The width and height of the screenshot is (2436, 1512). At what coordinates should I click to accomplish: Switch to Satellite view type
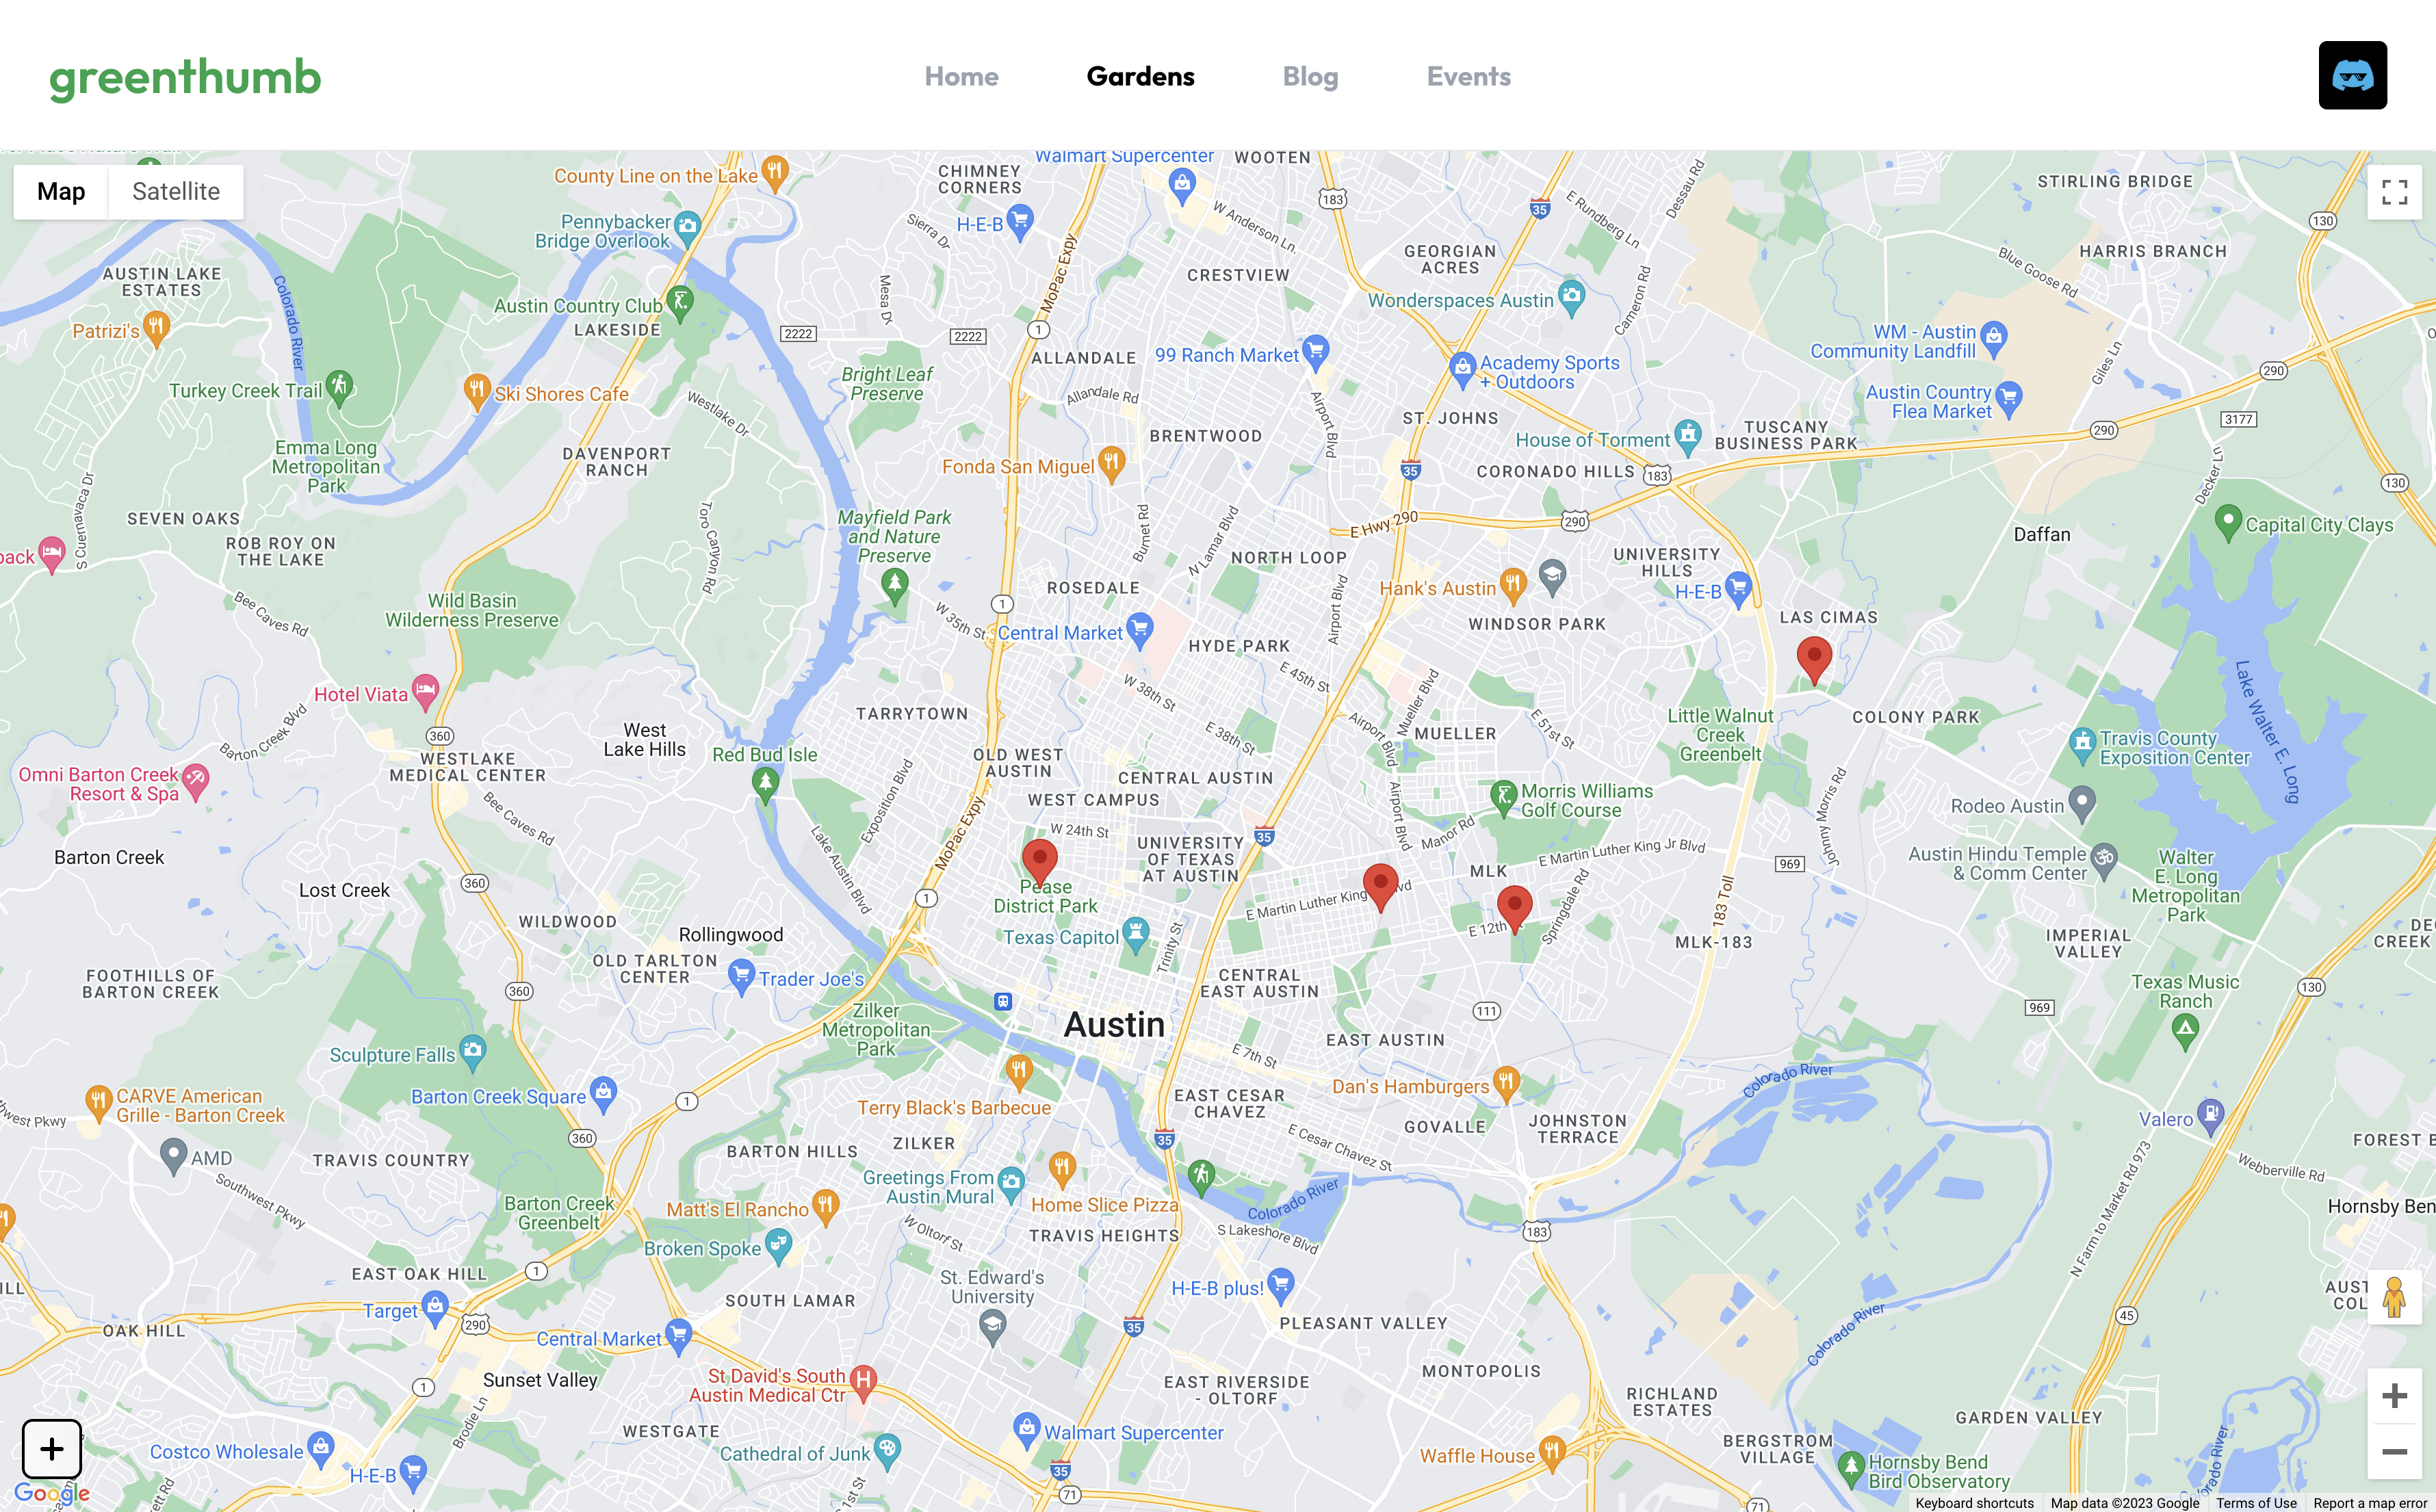tap(176, 192)
